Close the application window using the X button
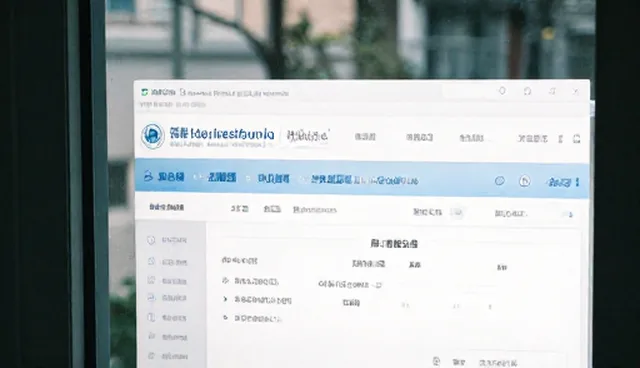The image size is (640, 368). click(576, 91)
